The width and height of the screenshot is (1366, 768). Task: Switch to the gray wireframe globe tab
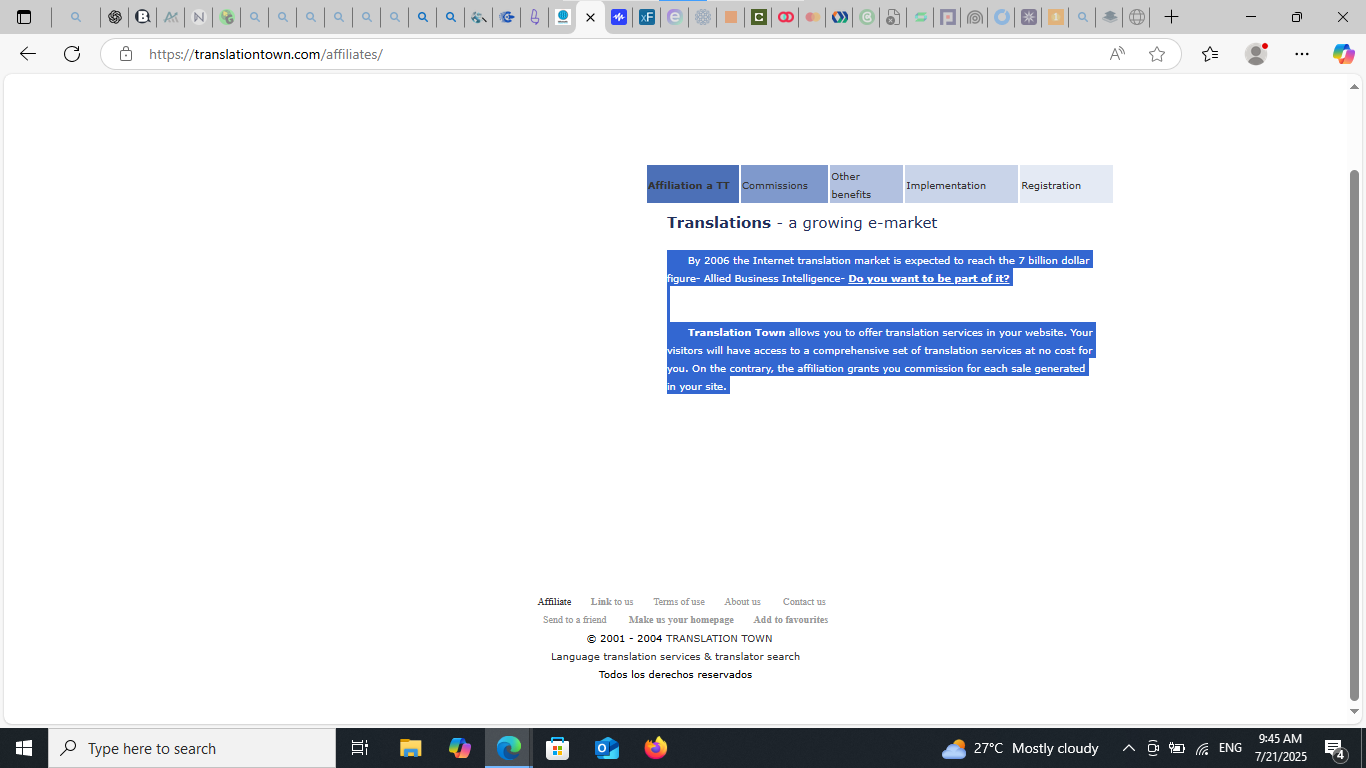1137,17
